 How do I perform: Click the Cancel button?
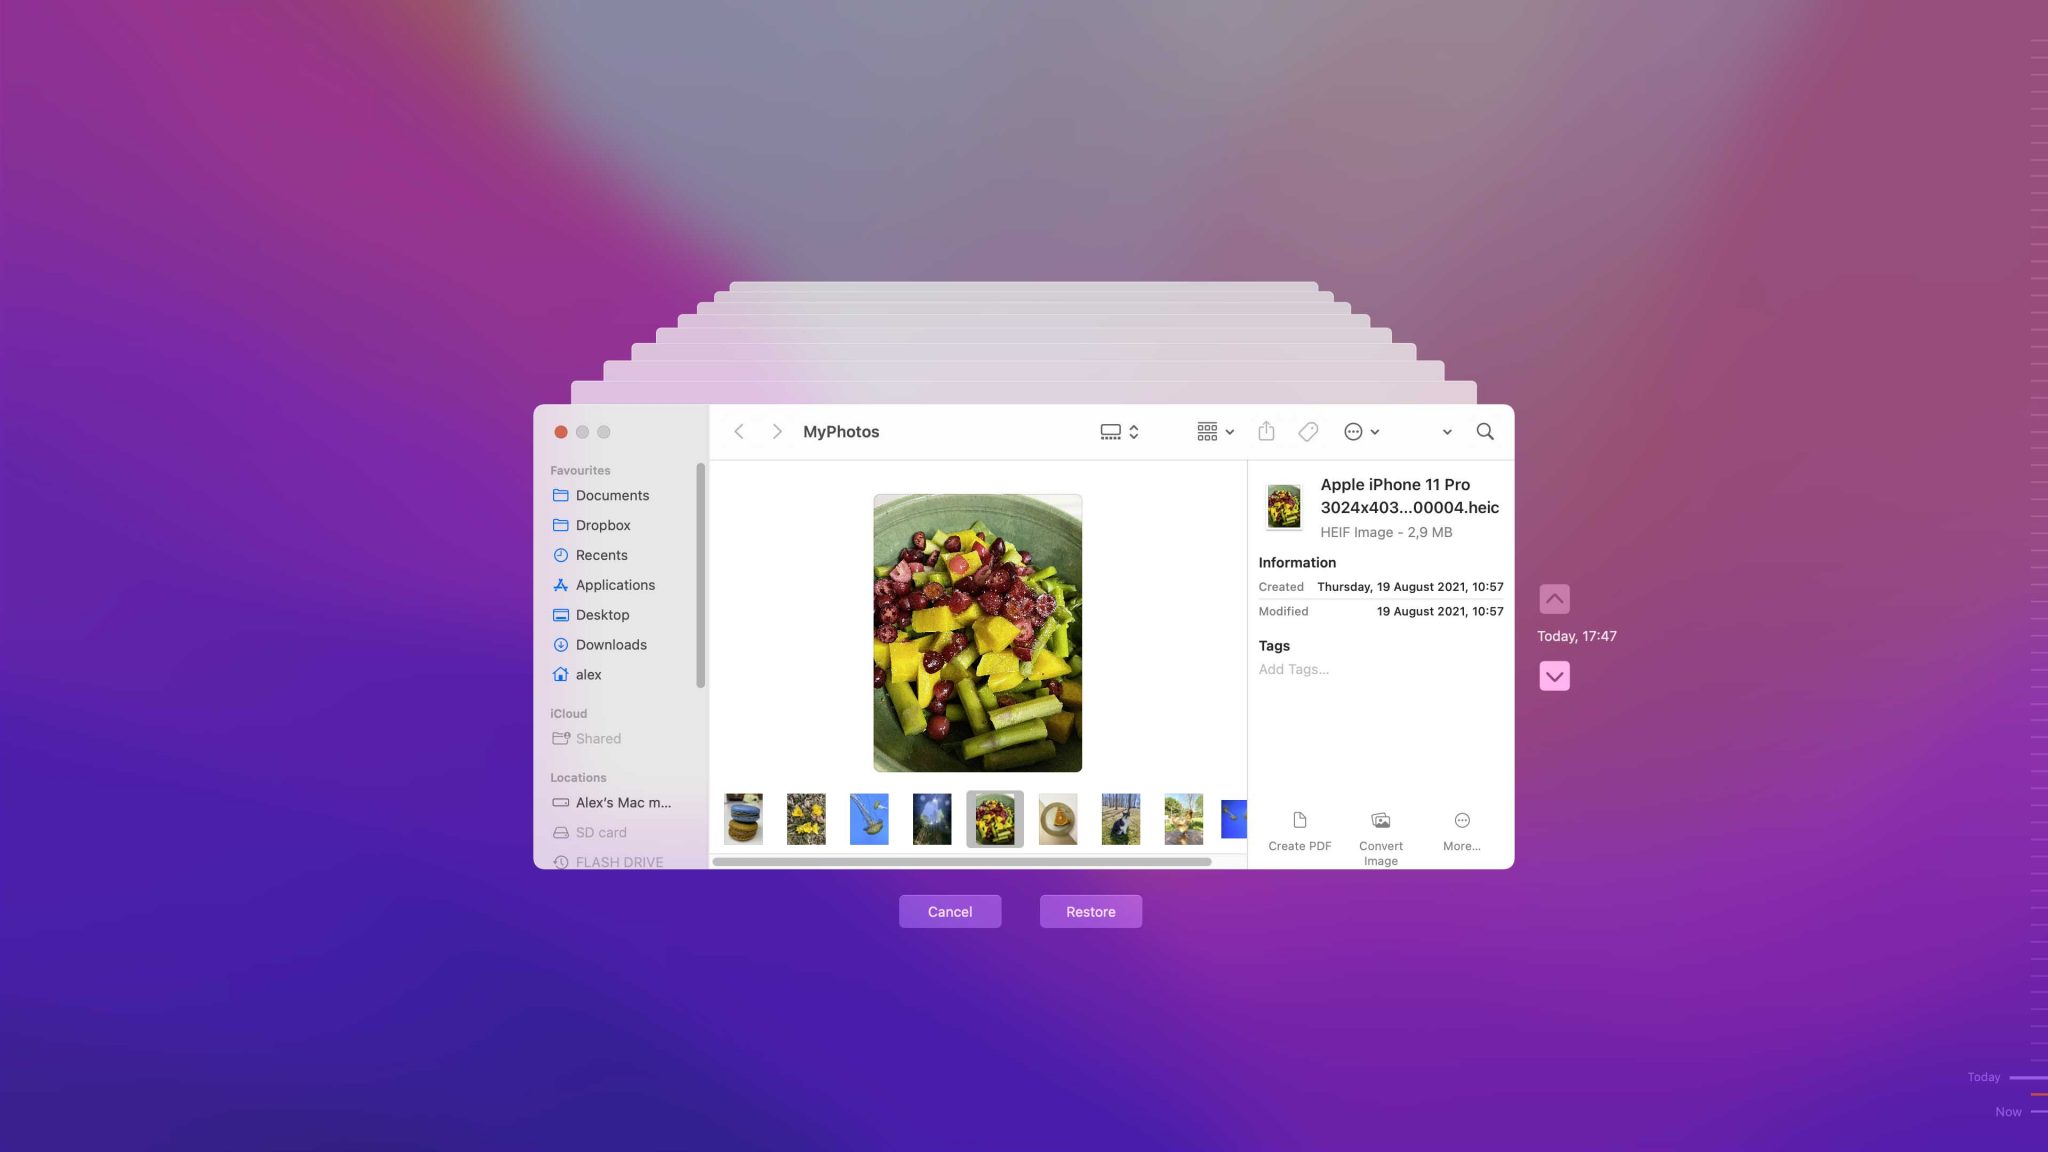pos(949,911)
